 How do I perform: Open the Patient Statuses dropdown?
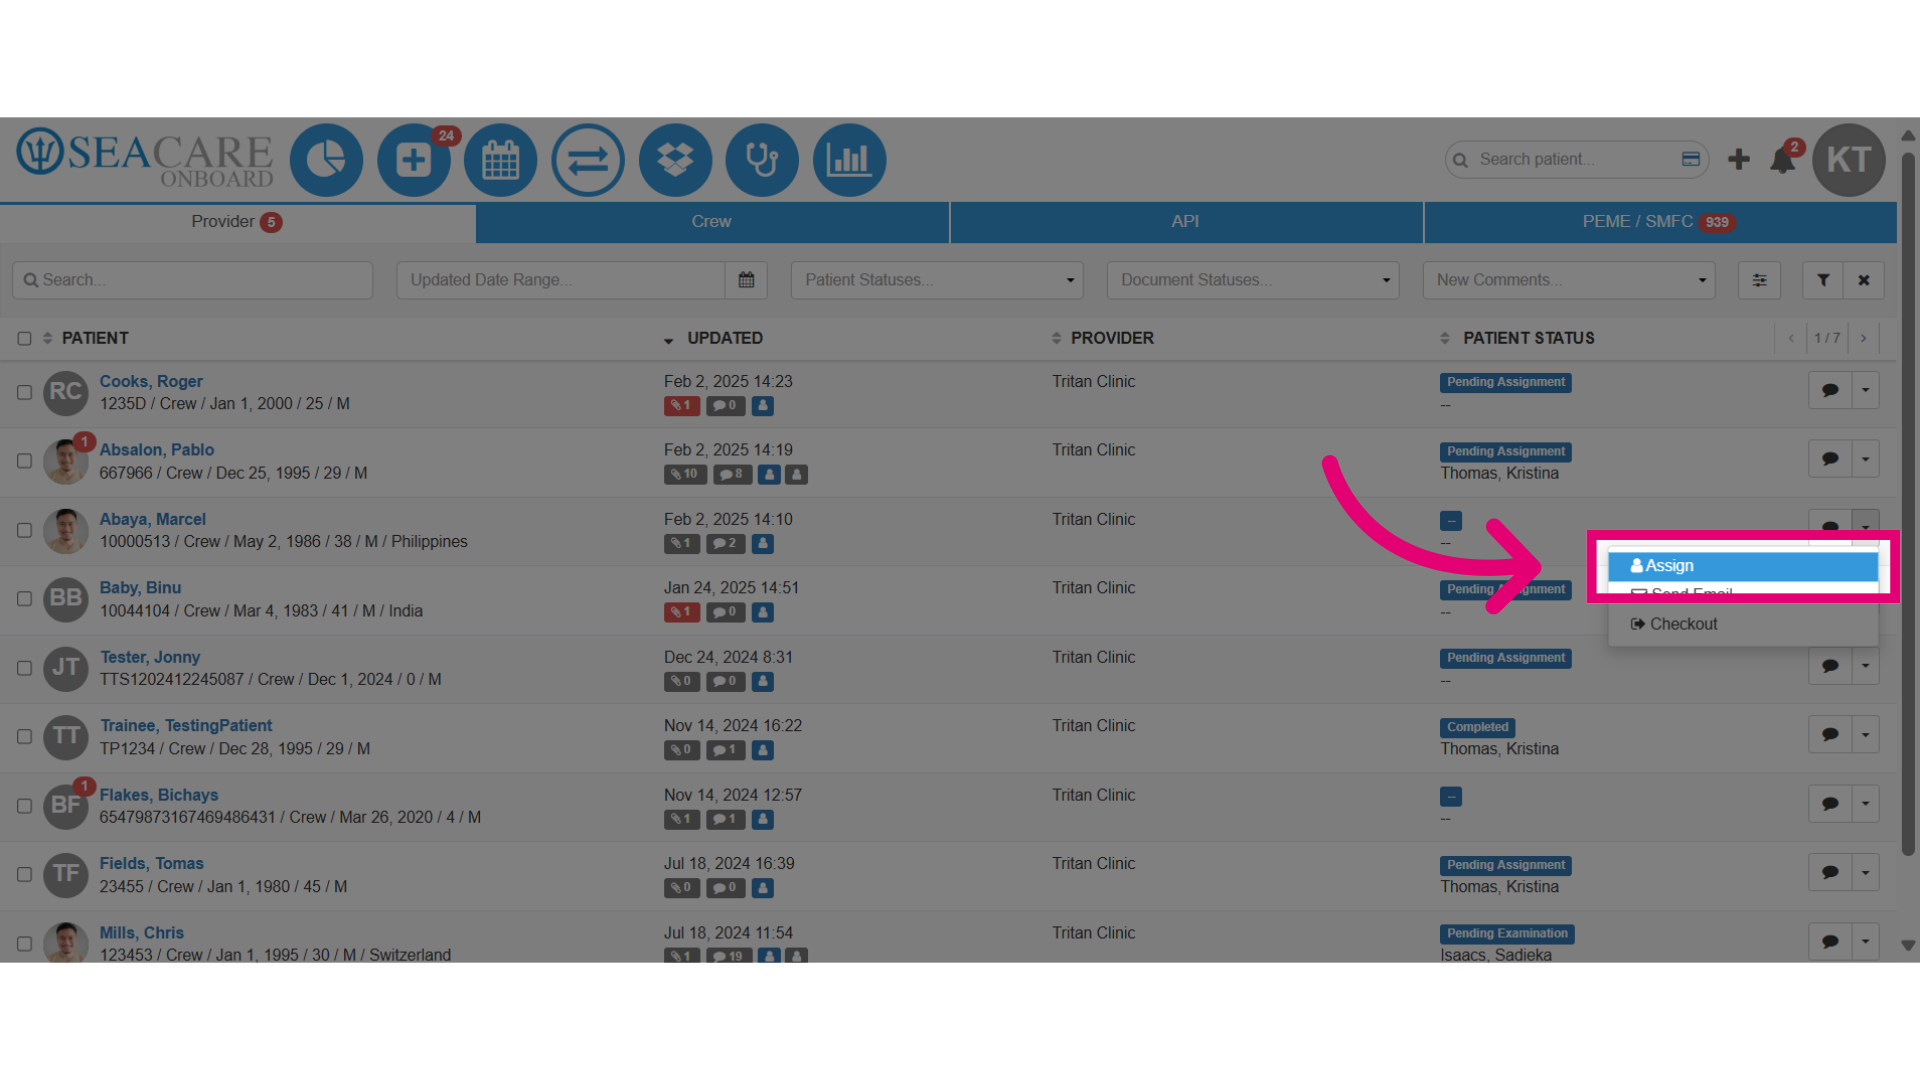click(x=937, y=280)
